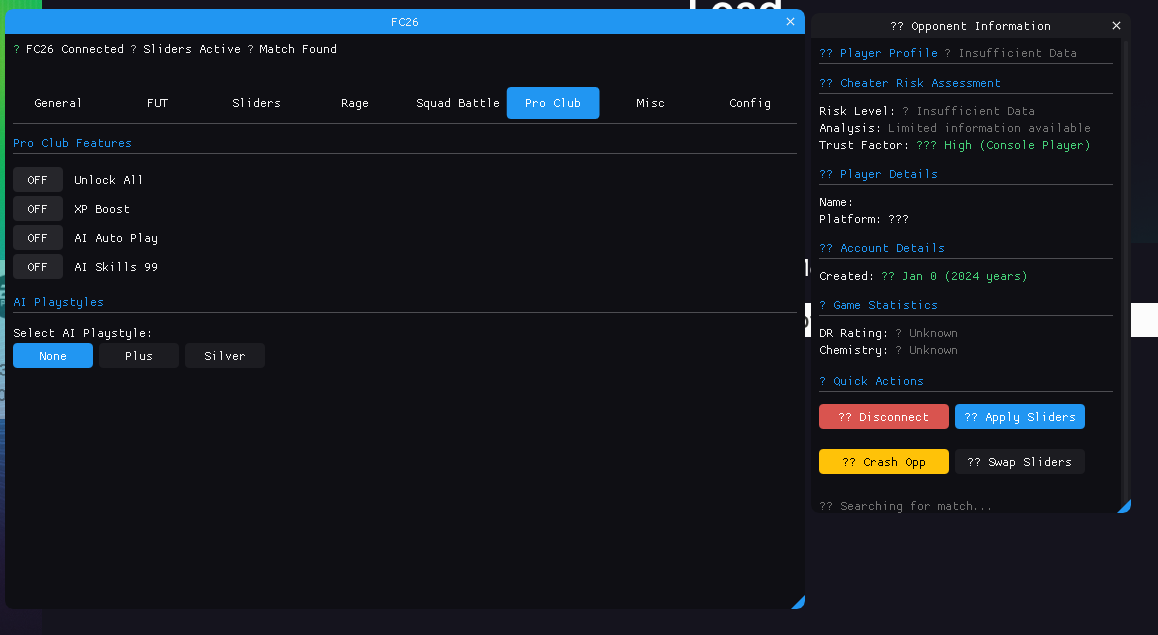Open the General tab
This screenshot has height=635, width=1158.
[x=58, y=103]
